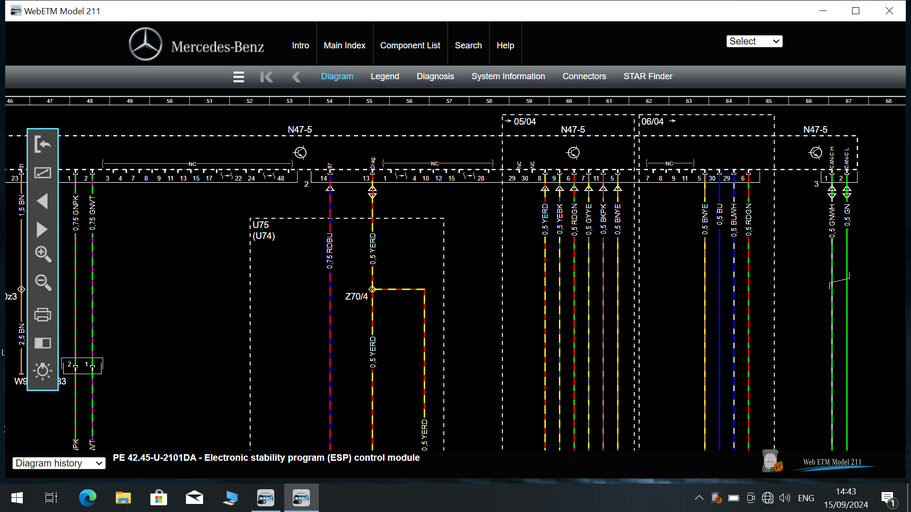The image size is (911, 512).
Task: Open Task View on the taskbar
Action: 51,498
